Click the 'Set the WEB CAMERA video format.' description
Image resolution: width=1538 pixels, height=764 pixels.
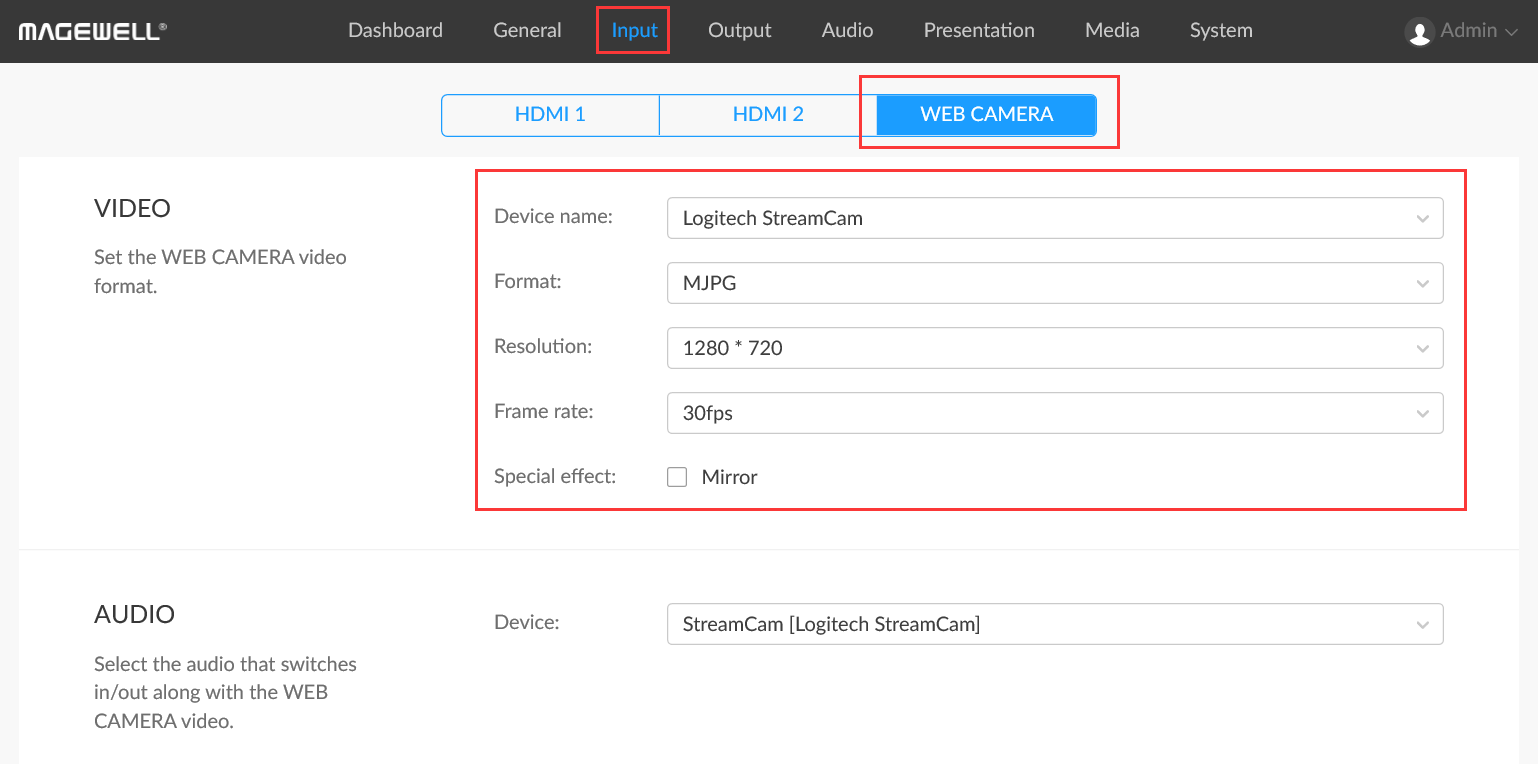tap(220, 271)
